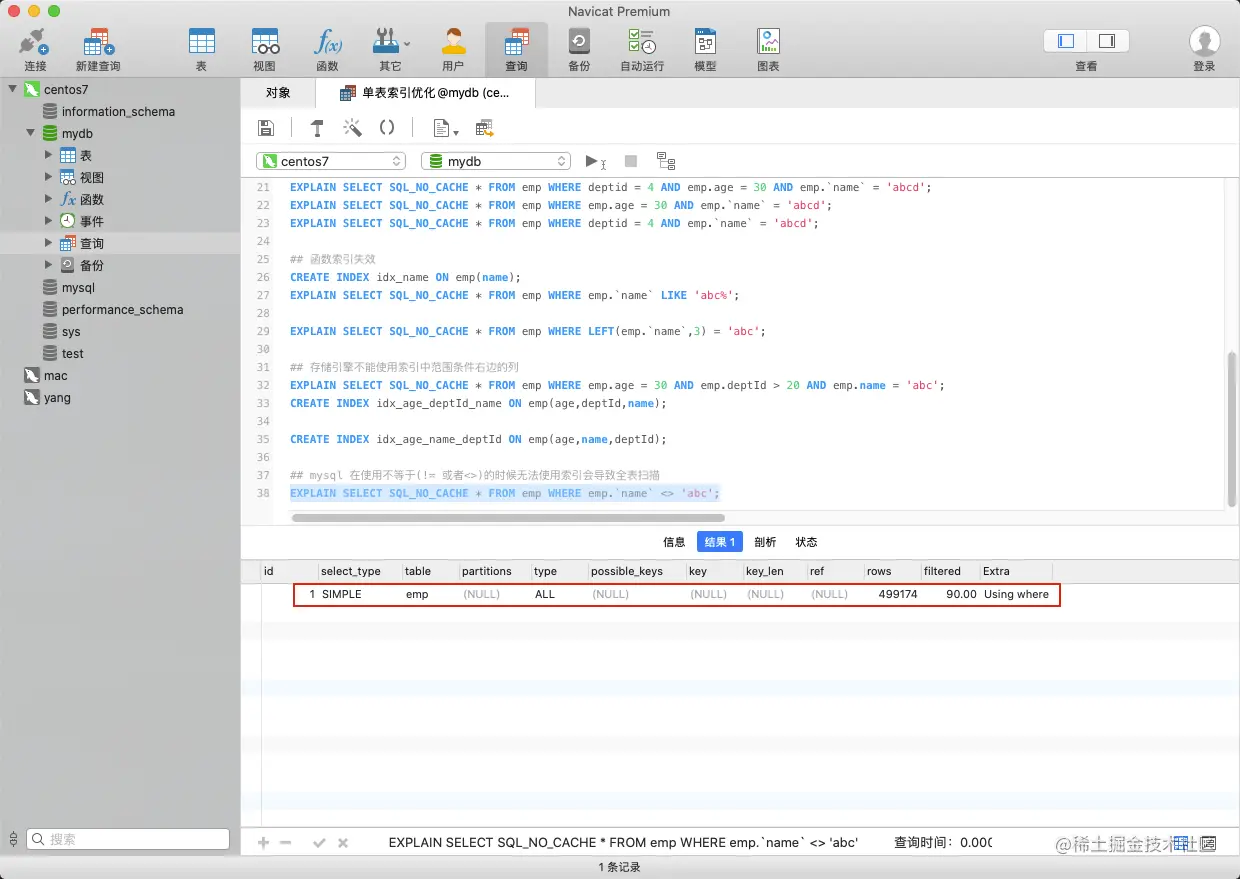Viewport: 1240px width, 879px height.
Task: Expand the 视图 views node
Action: click(x=48, y=177)
